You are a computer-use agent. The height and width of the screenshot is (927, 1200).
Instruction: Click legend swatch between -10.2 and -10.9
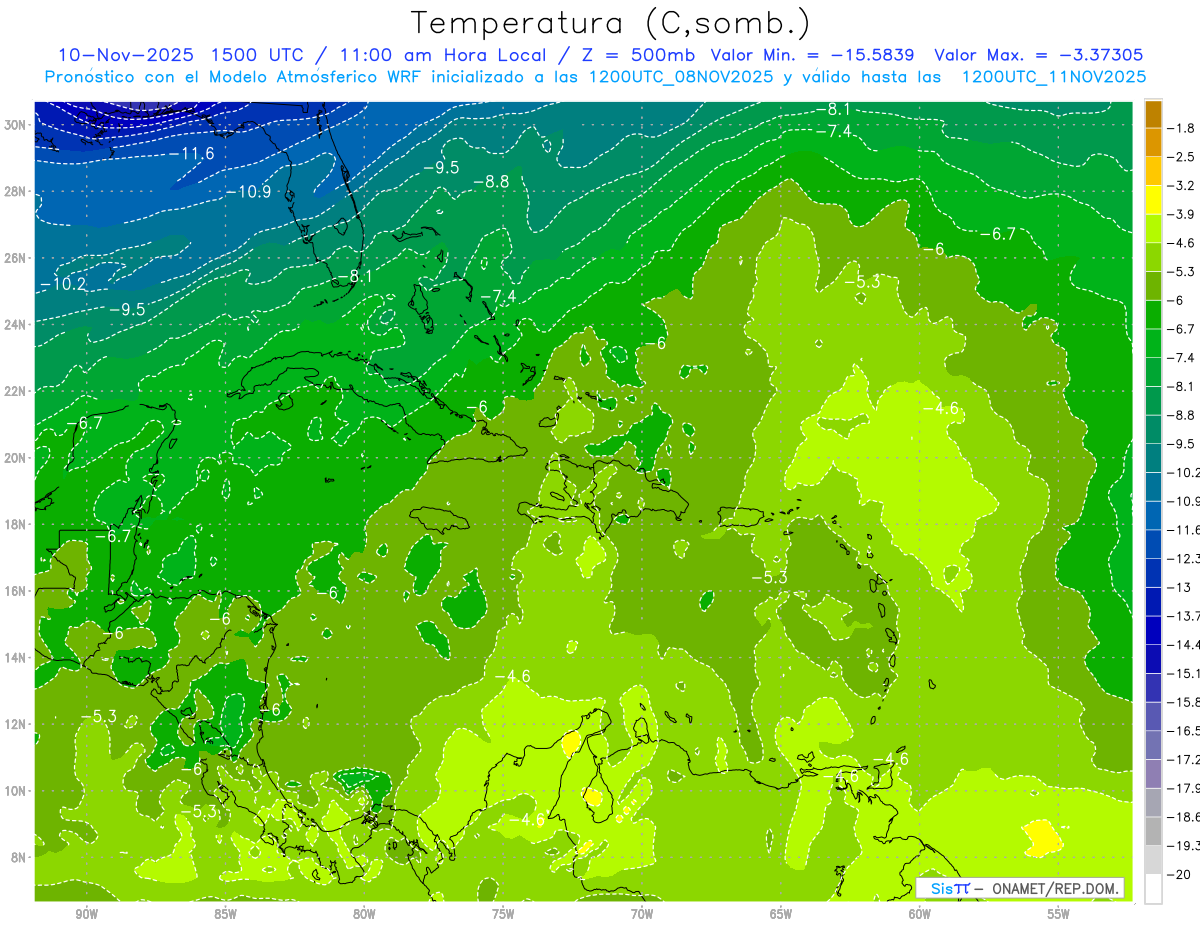click(x=1153, y=486)
